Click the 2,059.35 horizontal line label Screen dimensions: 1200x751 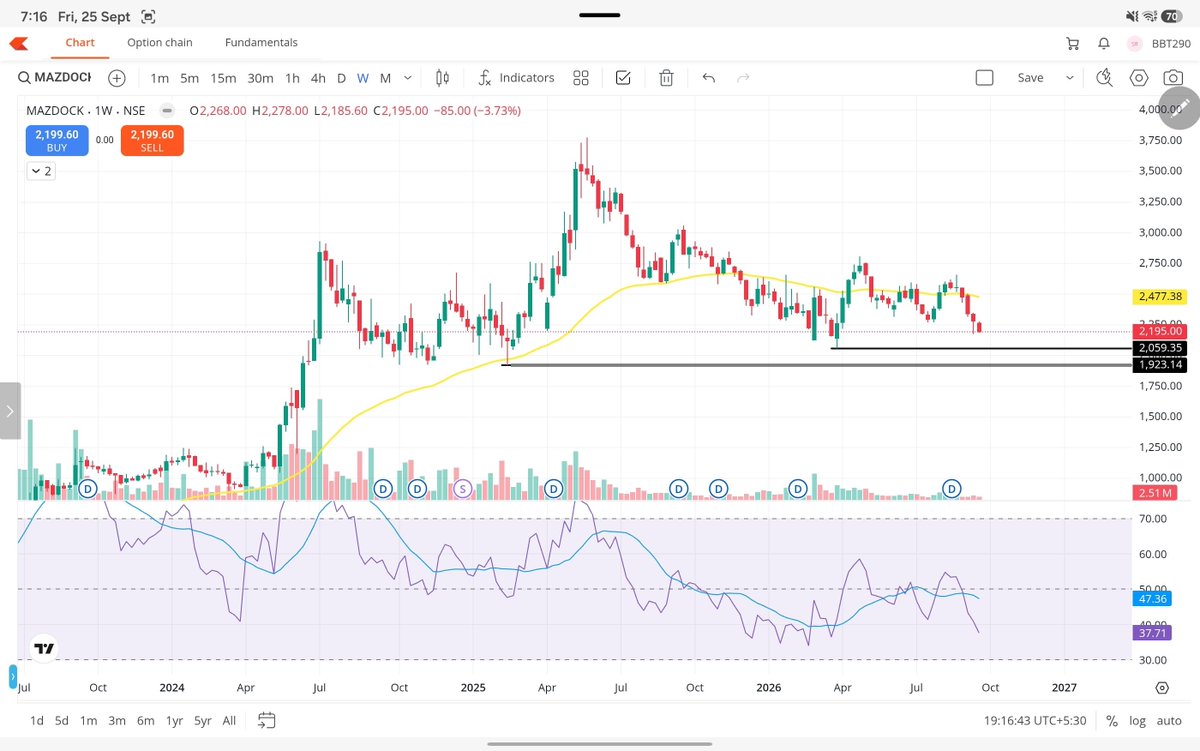1160,348
